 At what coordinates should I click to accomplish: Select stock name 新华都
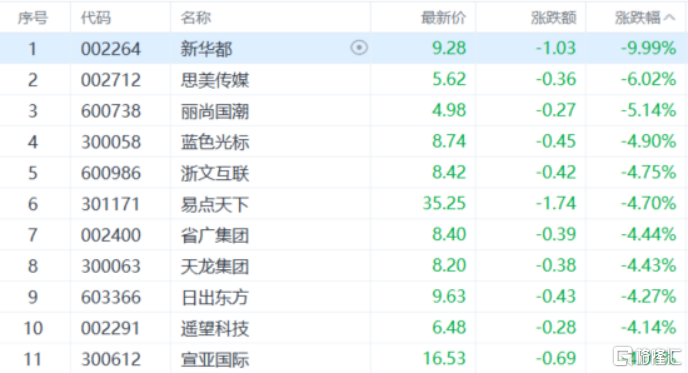[x=206, y=49]
